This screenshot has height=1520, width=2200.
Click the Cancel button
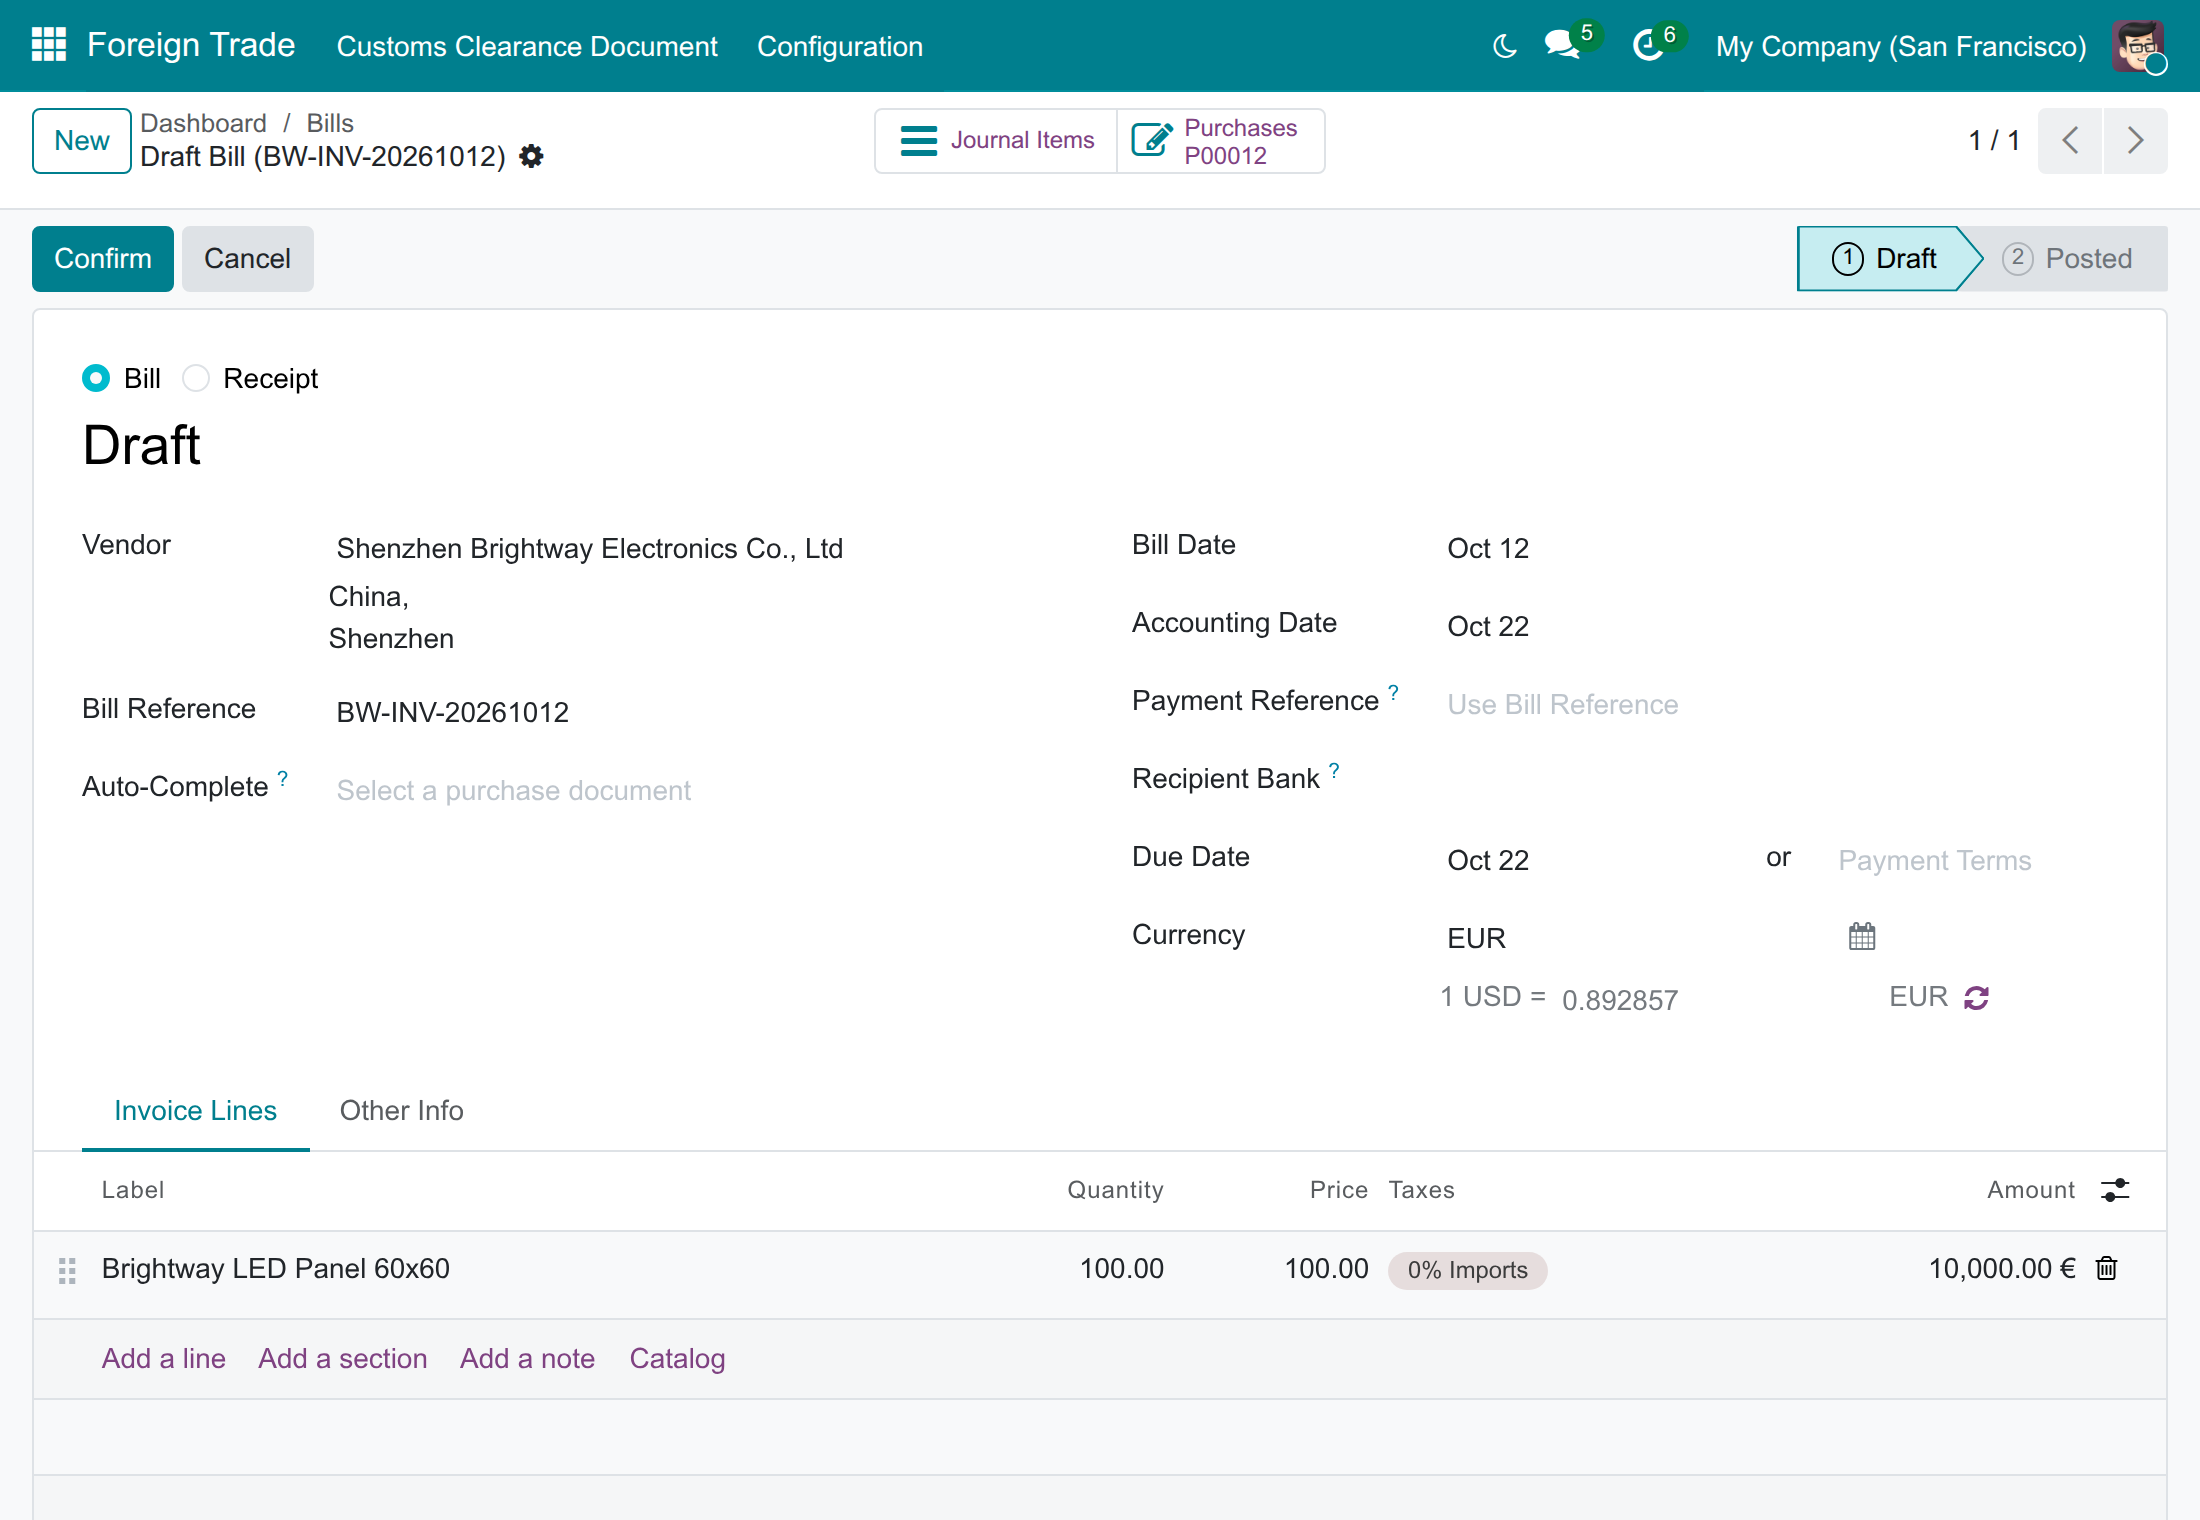pos(247,259)
